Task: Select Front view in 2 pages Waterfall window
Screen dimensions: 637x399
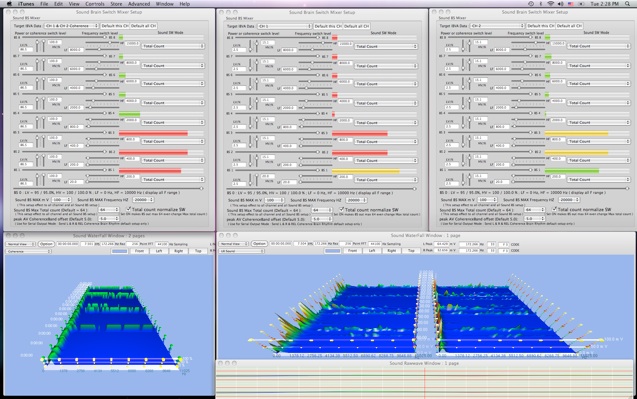Action: coord(139,251)
